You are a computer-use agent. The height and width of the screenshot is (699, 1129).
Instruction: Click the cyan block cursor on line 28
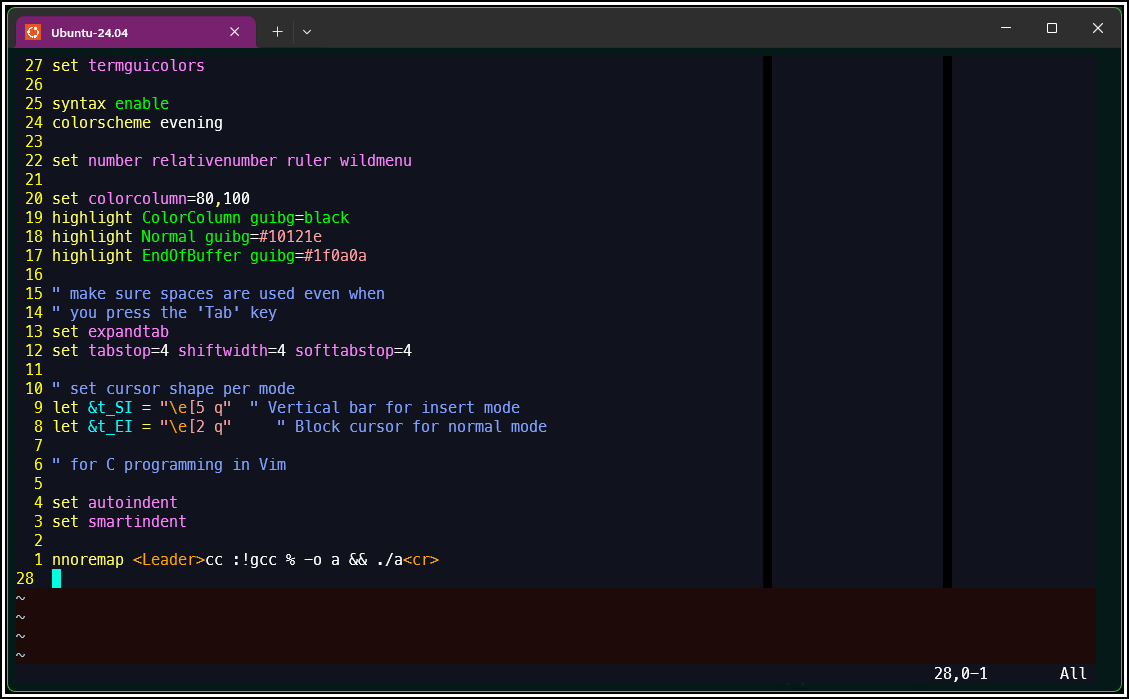56,579
